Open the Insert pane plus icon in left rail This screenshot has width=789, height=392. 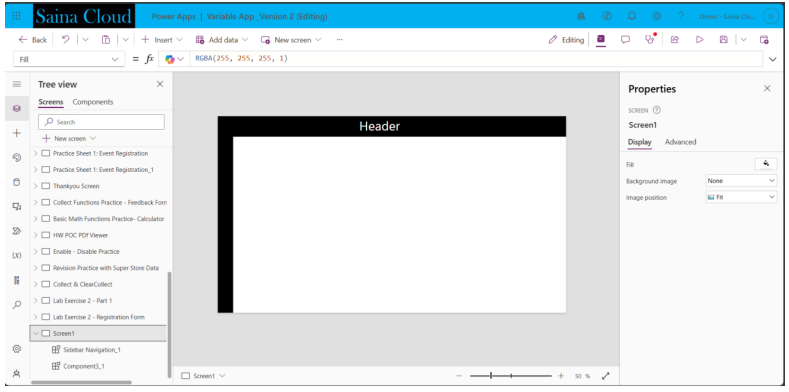[x=17, y=133]
